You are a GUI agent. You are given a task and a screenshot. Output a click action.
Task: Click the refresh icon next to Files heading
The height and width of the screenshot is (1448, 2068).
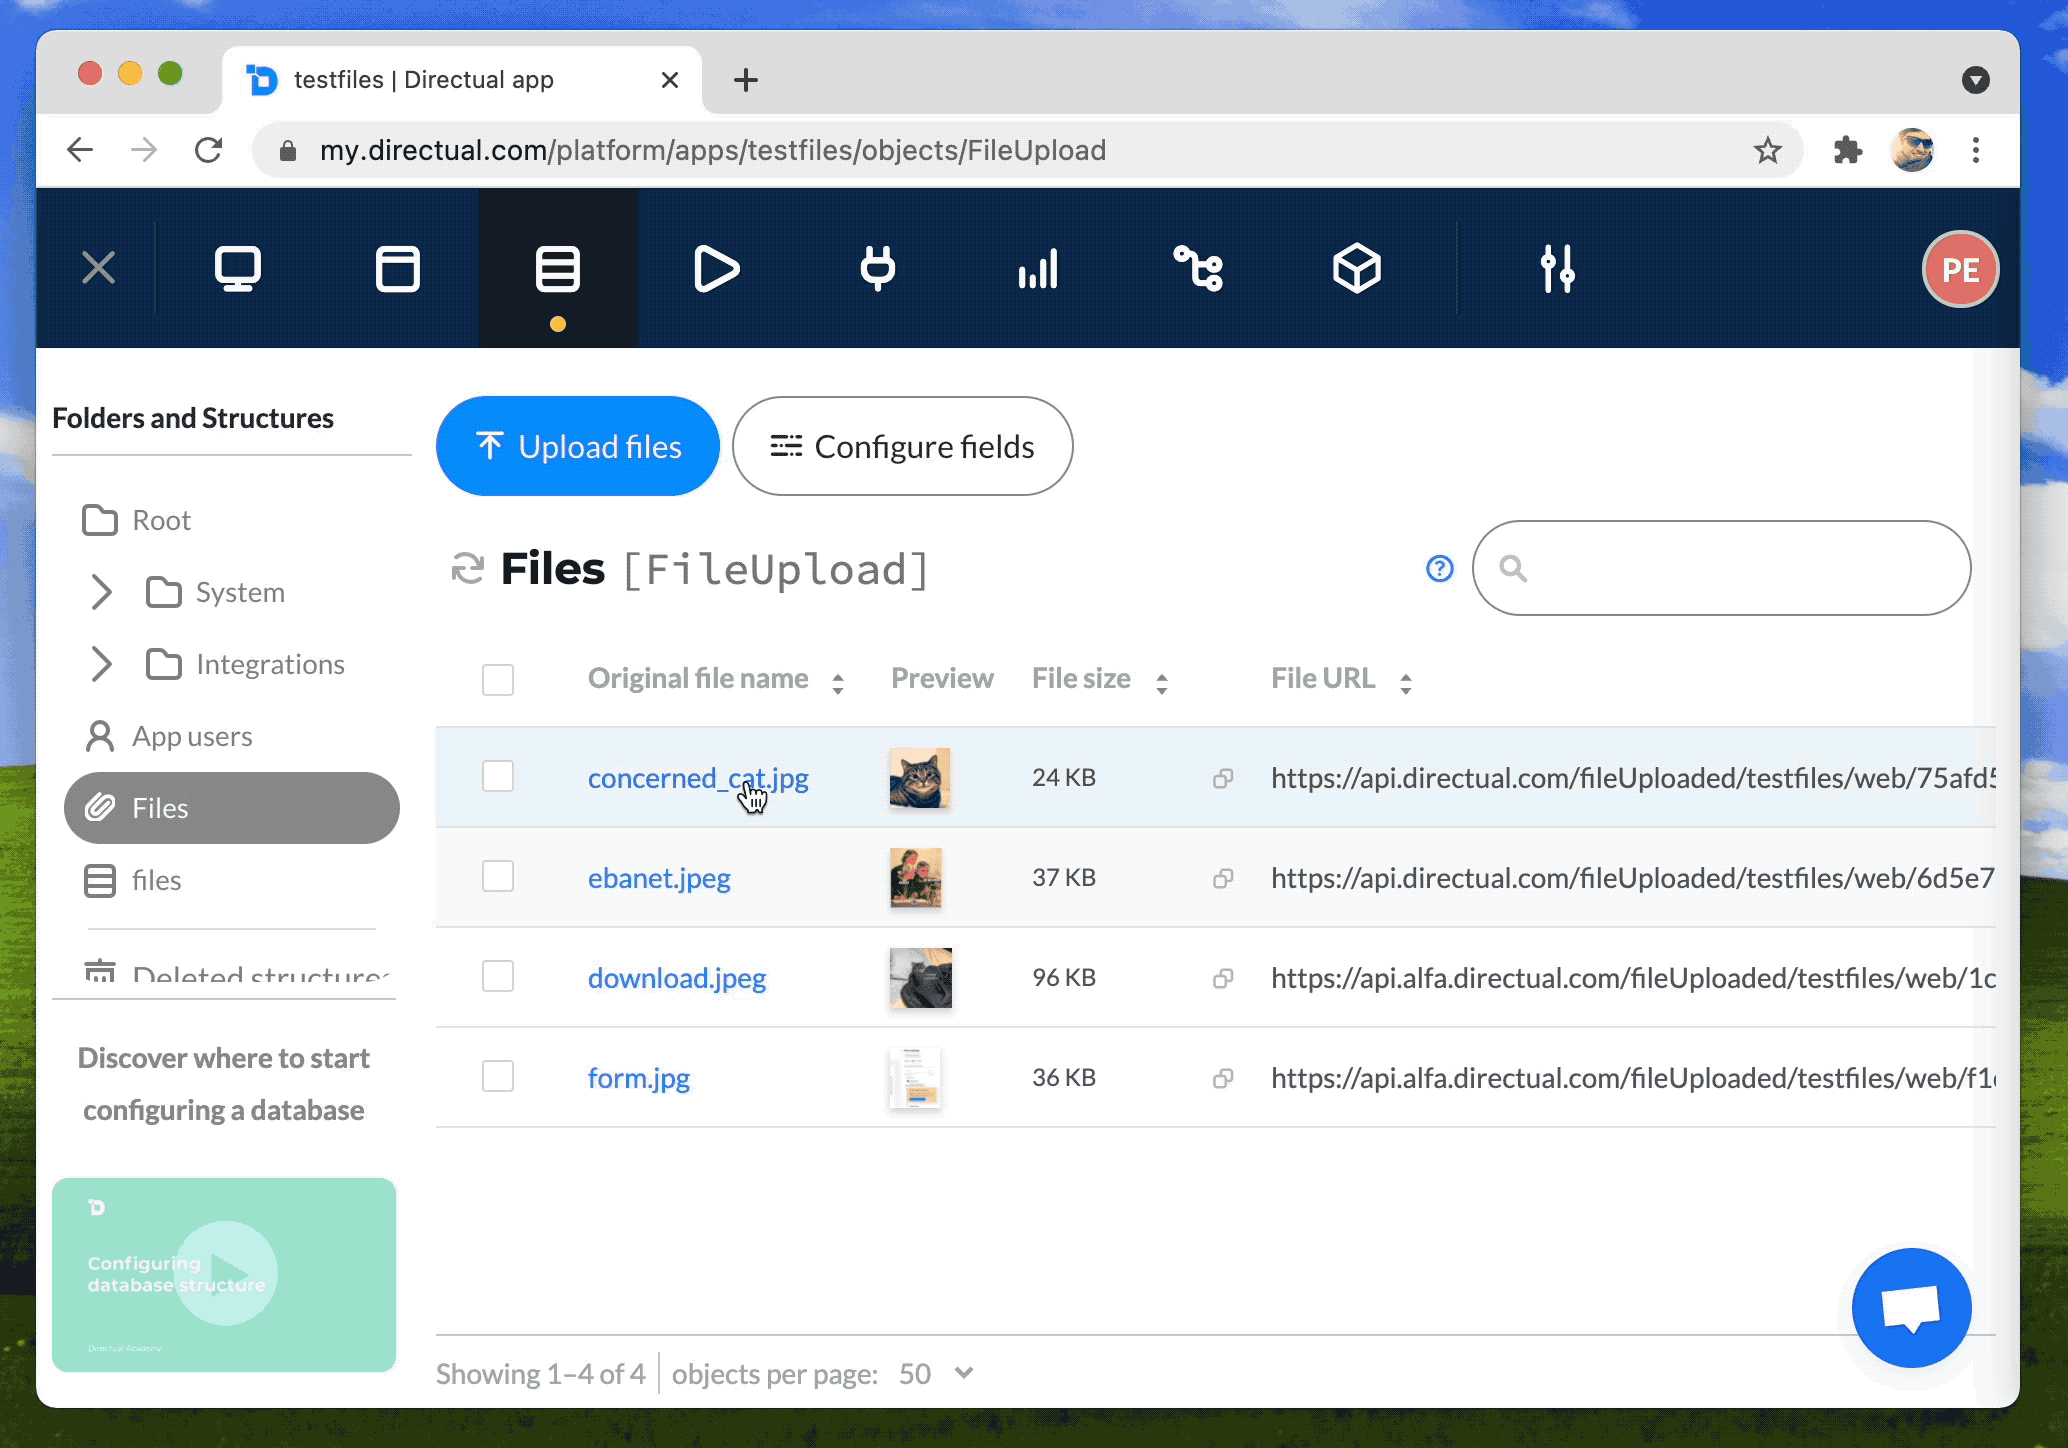467,569
